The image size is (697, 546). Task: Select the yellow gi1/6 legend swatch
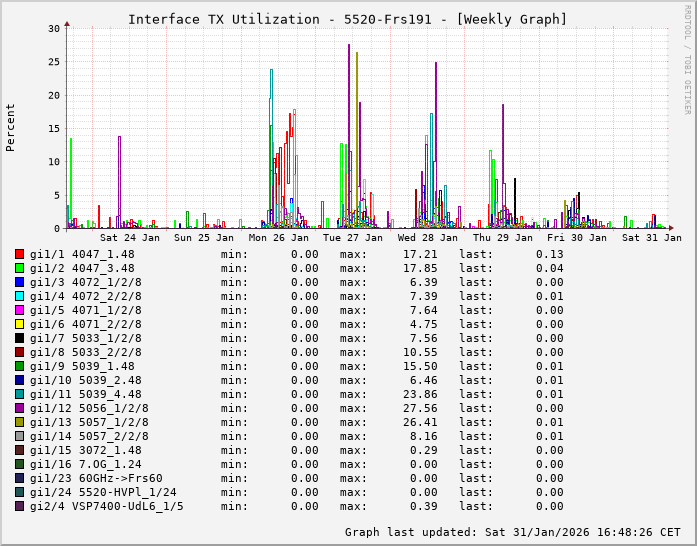(x=19, y=324)
